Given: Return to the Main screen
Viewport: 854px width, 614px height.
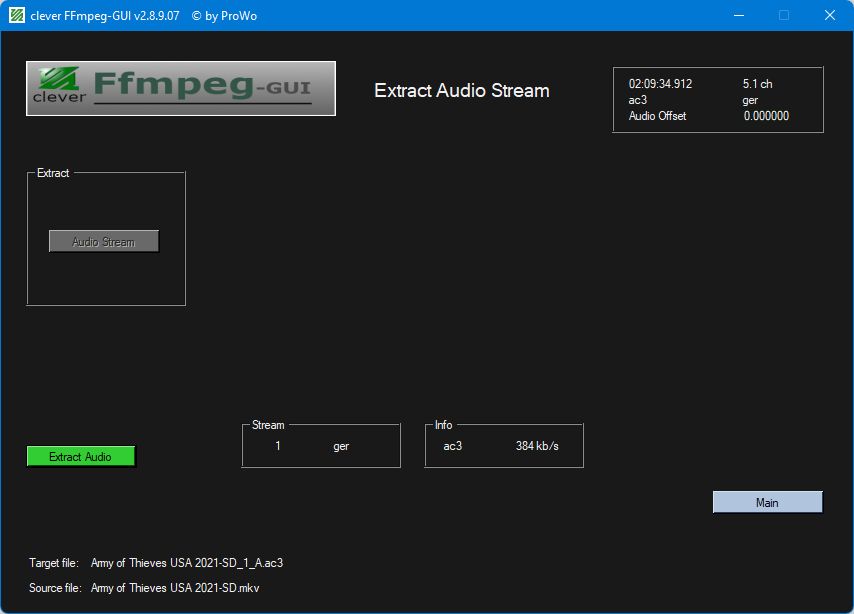Looking at the screenshot, I should [767, 502].
